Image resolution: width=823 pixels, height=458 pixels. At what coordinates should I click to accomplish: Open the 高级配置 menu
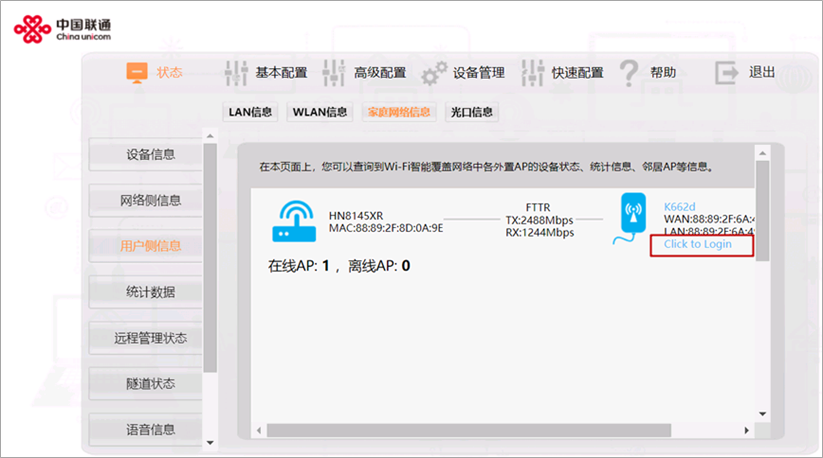tap(380, 72)
